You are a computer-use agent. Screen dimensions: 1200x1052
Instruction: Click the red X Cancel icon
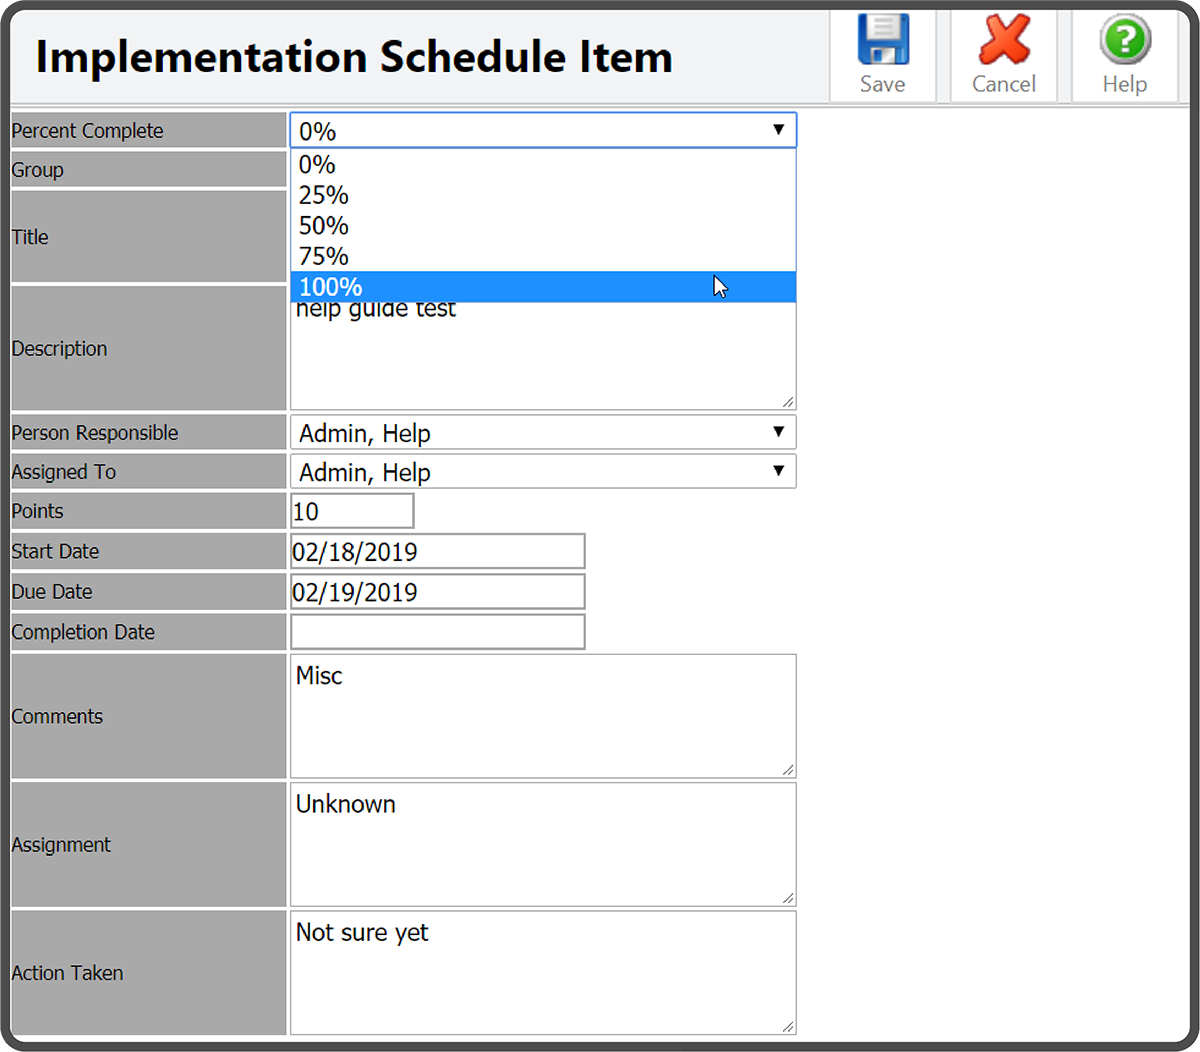coord(1003,42)
